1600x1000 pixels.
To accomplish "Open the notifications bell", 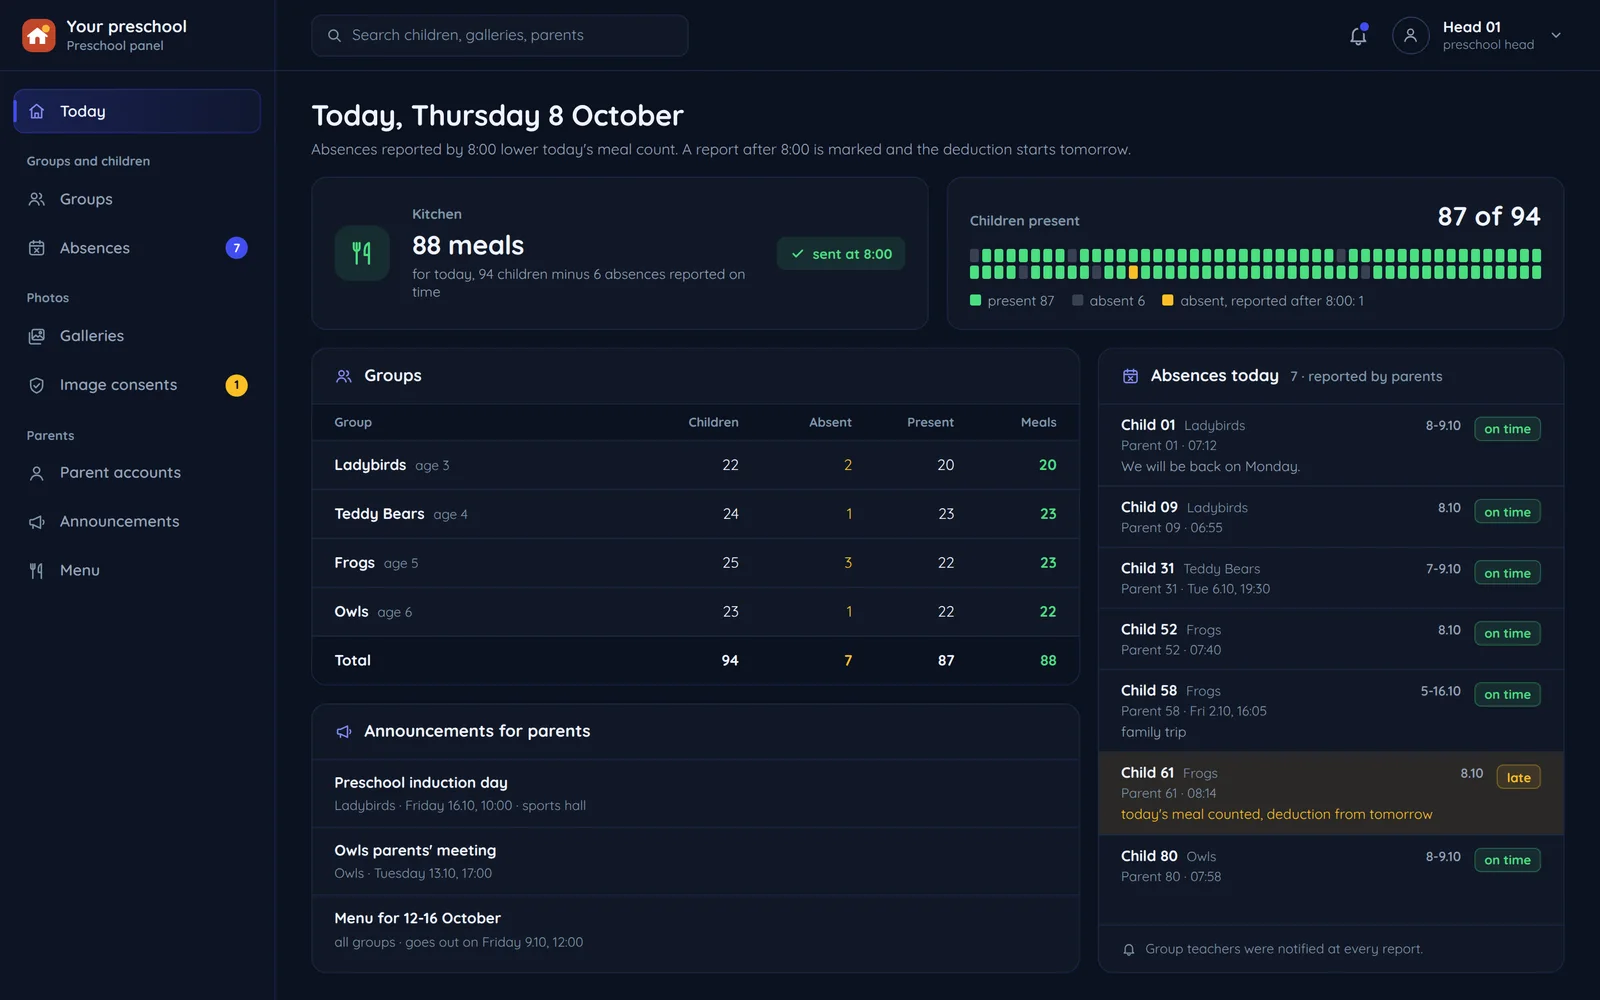I will tap(1358, 36).
